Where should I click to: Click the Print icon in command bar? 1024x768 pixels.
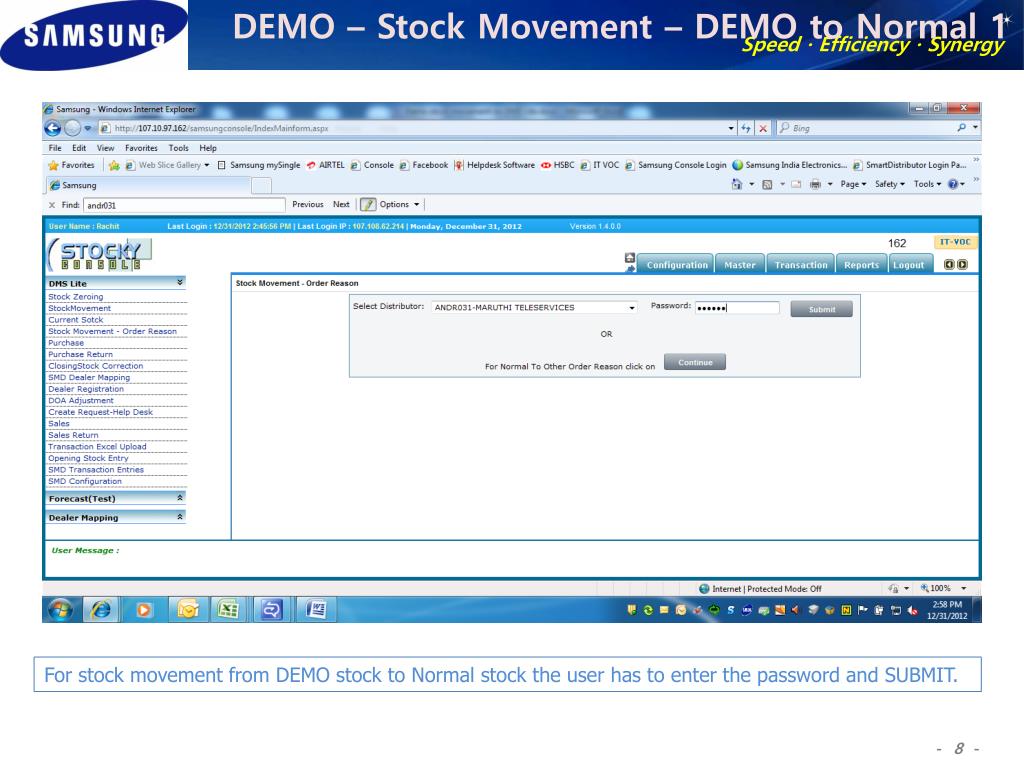coord(815,185)
